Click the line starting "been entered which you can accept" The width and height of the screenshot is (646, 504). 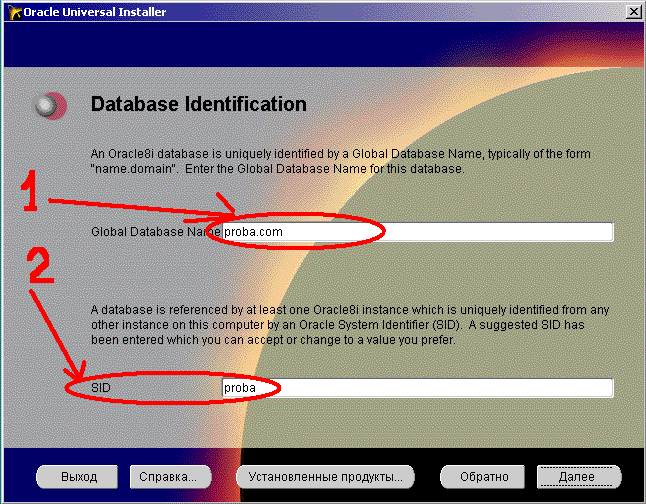point(272,340)
